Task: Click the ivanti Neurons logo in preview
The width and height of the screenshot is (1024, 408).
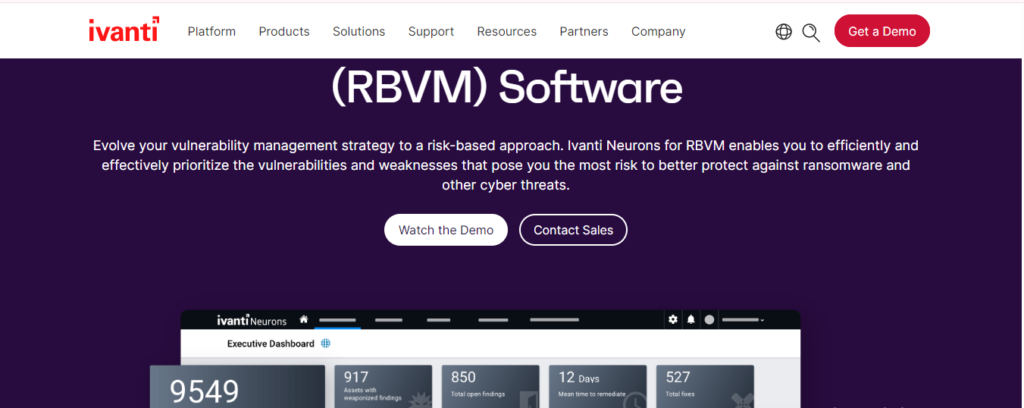Action: coord(251,321)
